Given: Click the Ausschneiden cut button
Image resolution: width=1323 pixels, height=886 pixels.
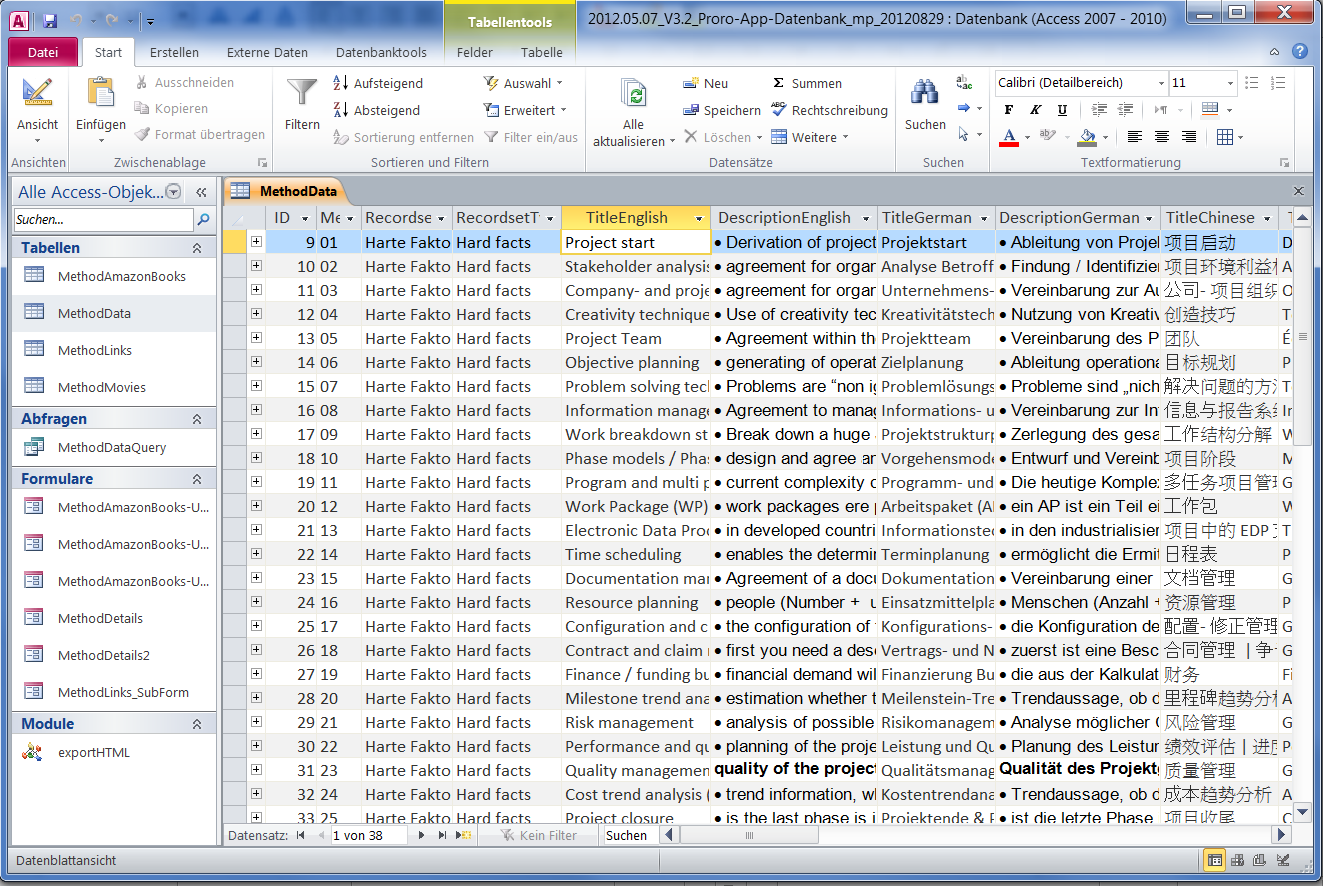Looking at the screenshot, I should point(184,82).
